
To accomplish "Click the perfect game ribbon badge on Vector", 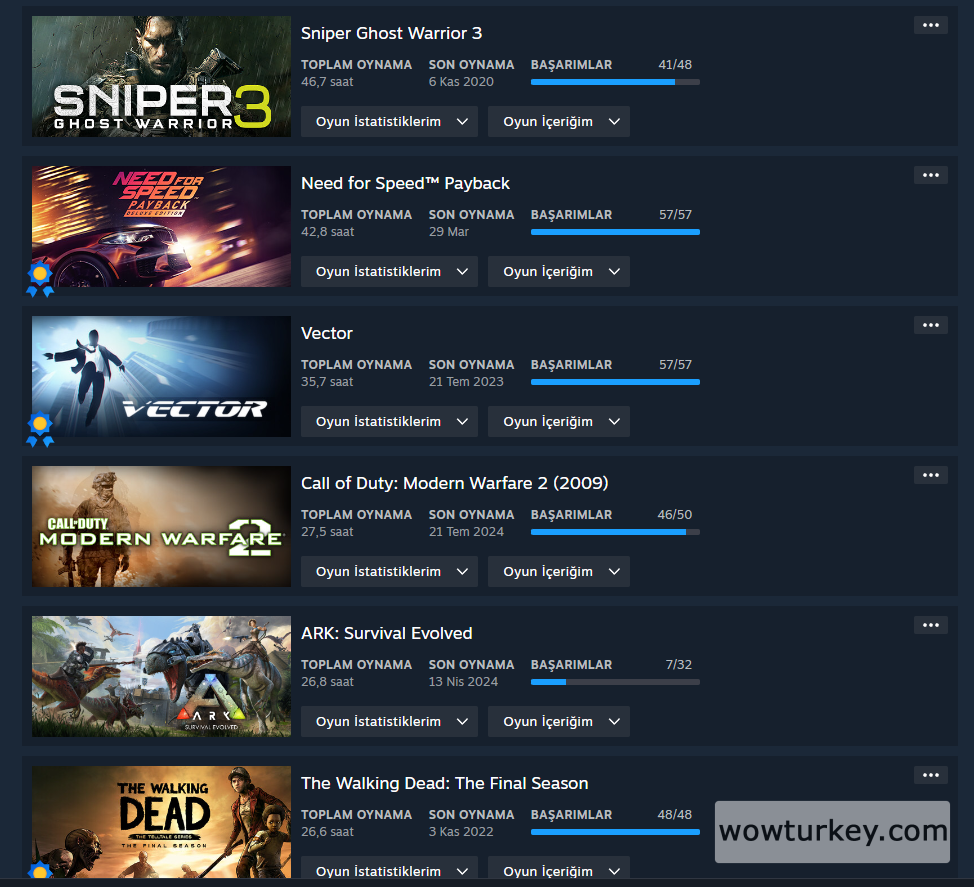I will click(40, 429).
